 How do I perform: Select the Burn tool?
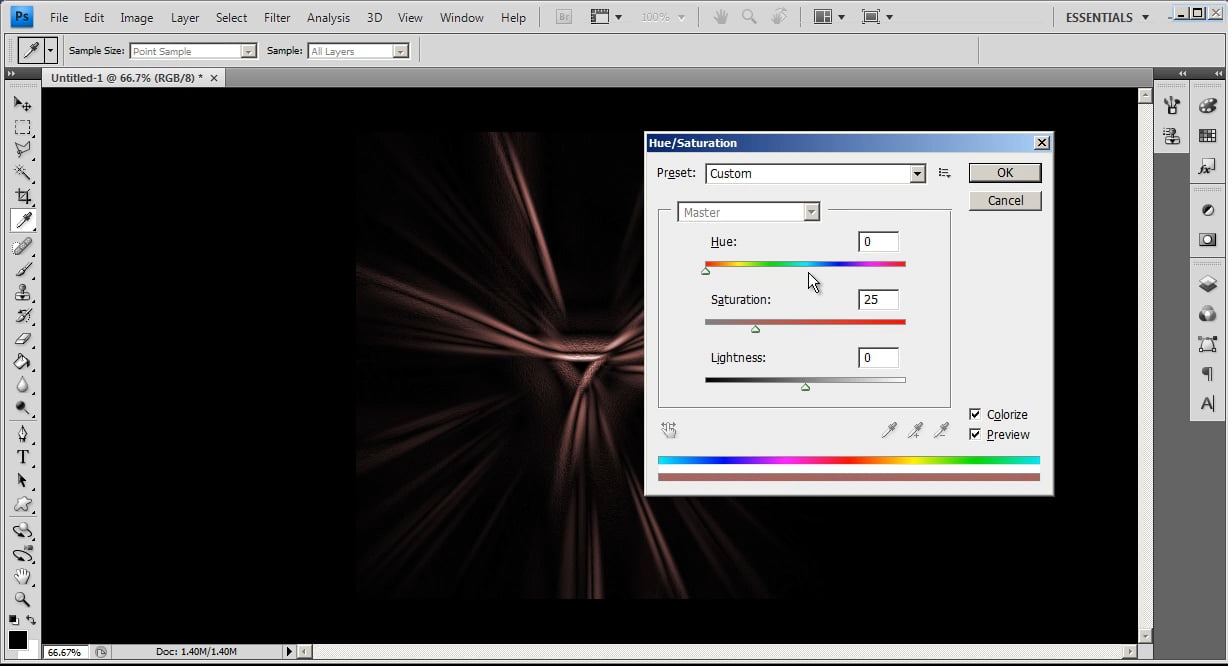coord(22,408)
